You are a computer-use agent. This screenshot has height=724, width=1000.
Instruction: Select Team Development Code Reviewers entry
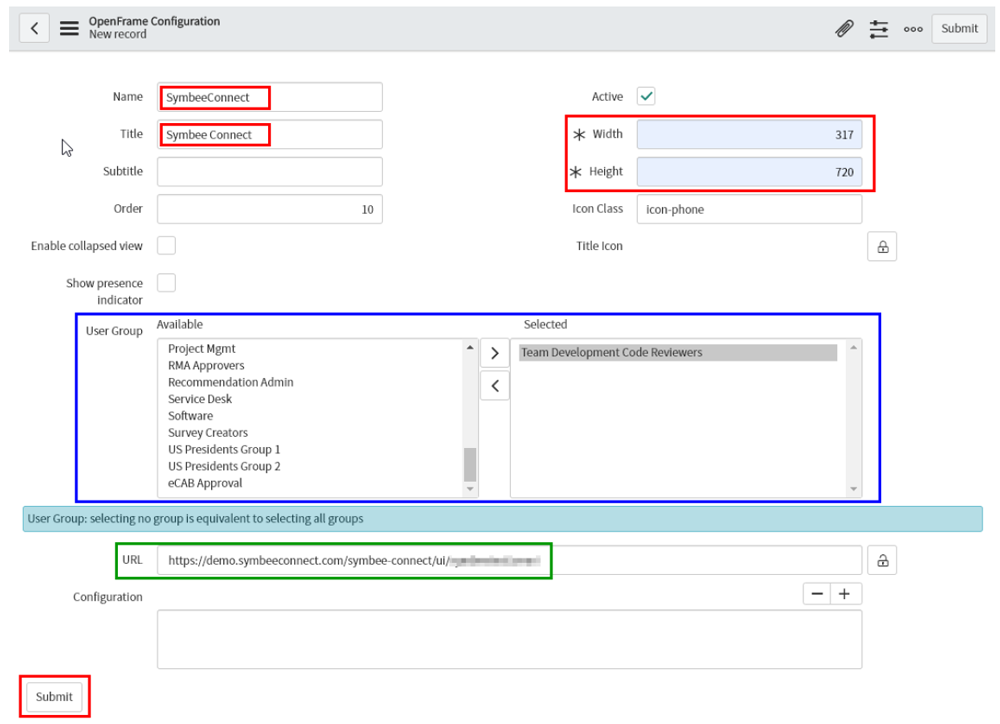pos(612,353)
